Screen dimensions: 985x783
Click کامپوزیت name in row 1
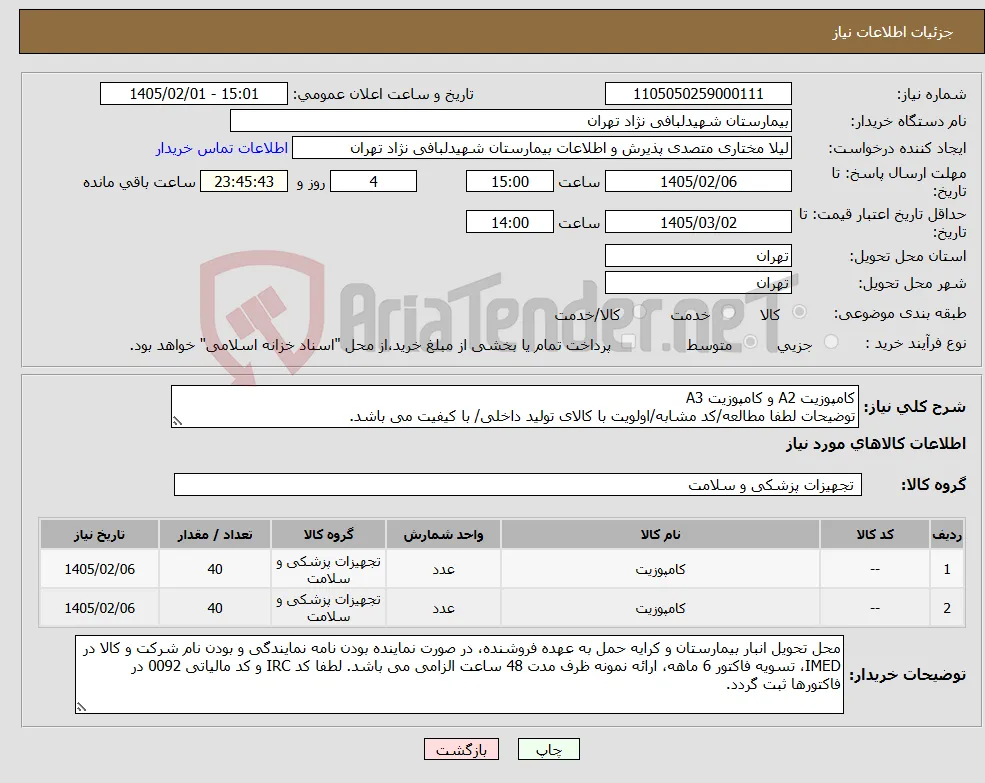click(660, 569)
